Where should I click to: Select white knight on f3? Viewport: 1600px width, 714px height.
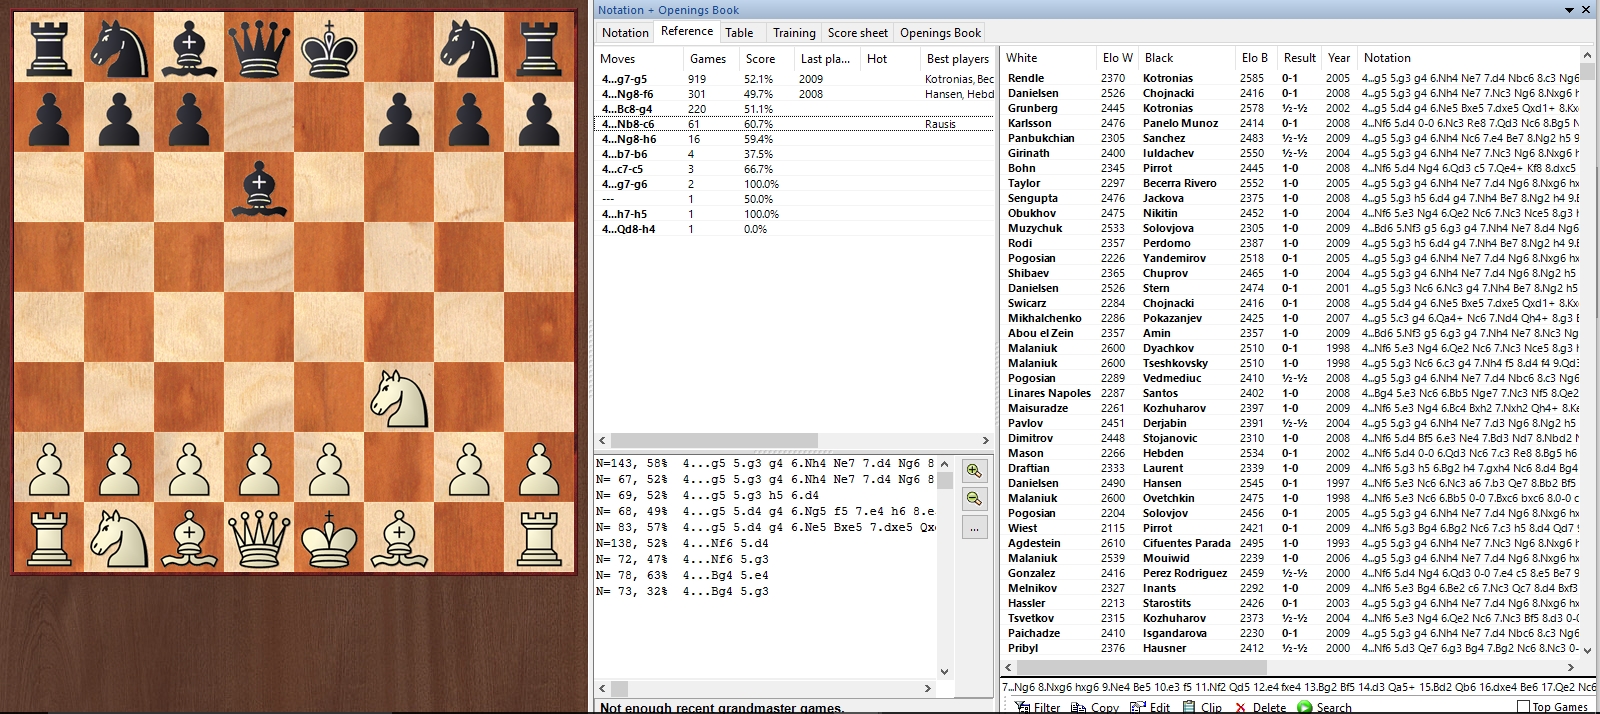[399, 397]
